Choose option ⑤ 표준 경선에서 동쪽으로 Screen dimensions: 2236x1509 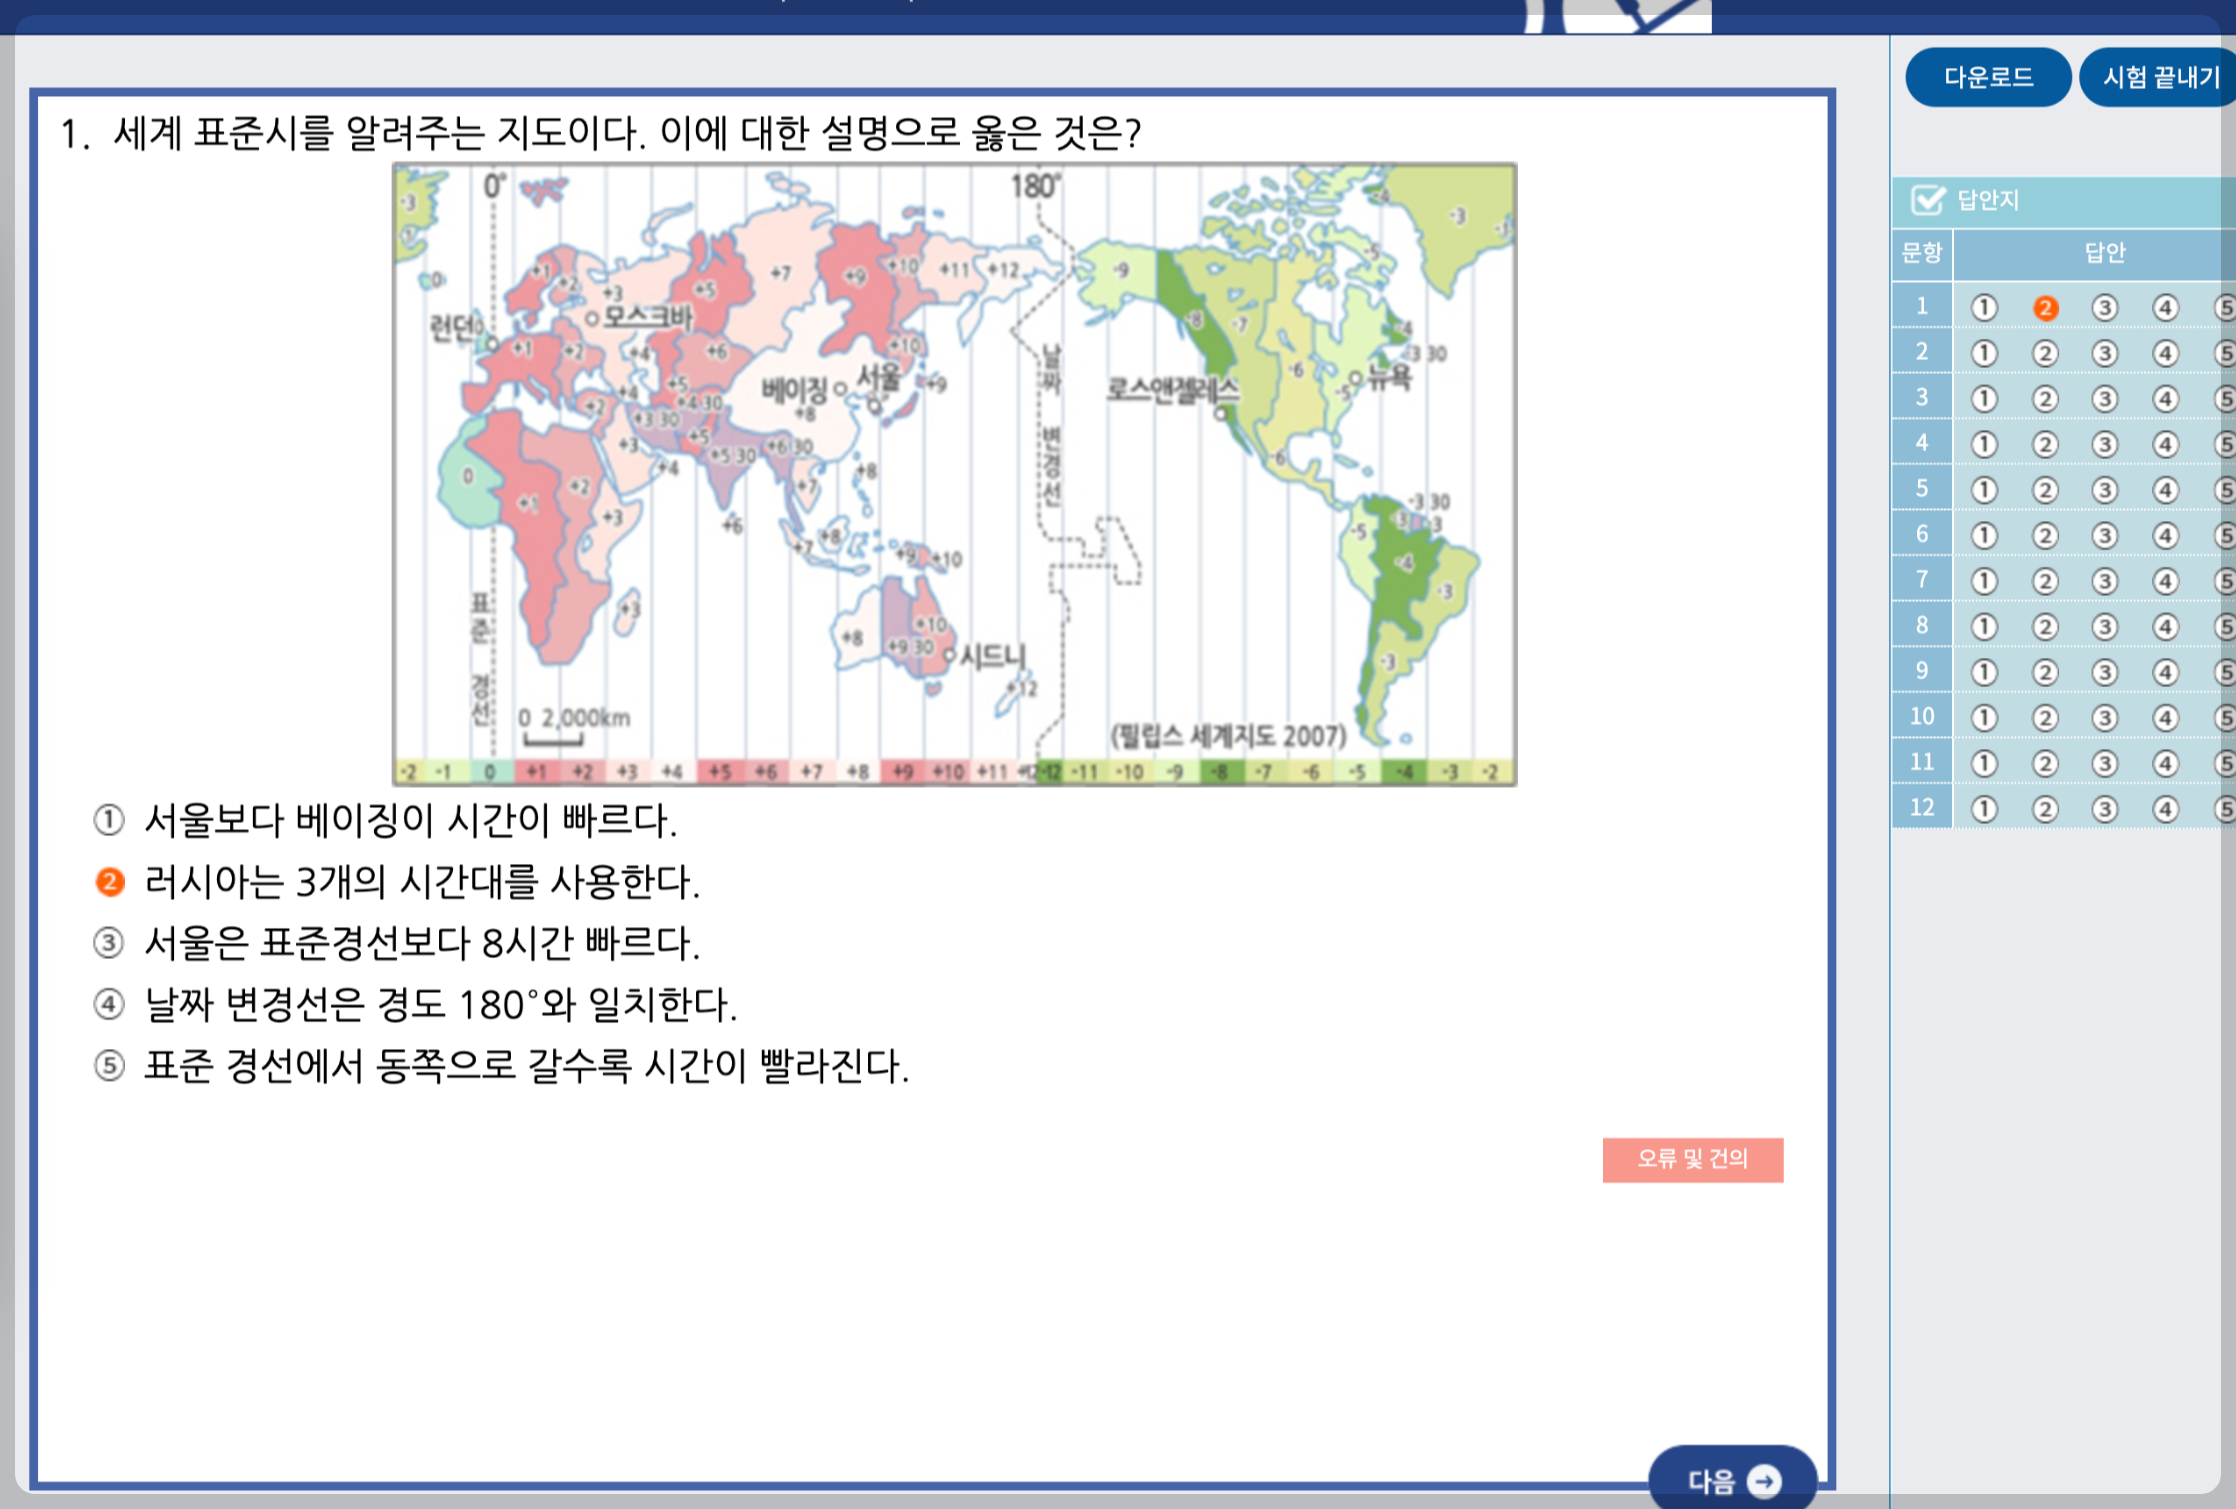click(109, 1065)
